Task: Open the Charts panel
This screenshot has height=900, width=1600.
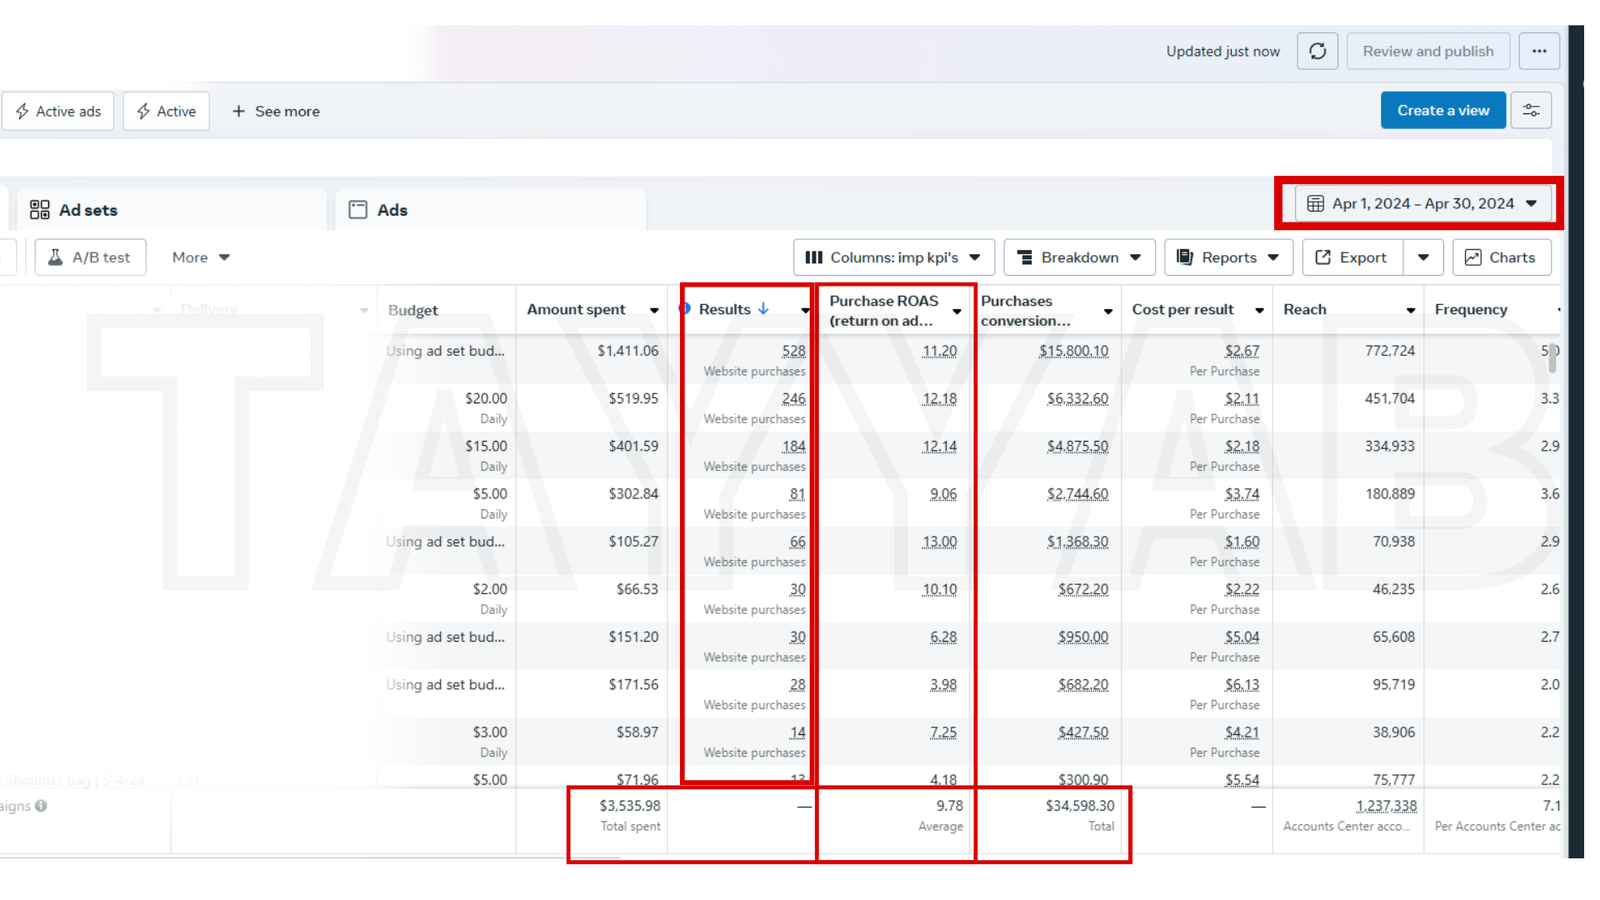Action: coord(1501,258)
